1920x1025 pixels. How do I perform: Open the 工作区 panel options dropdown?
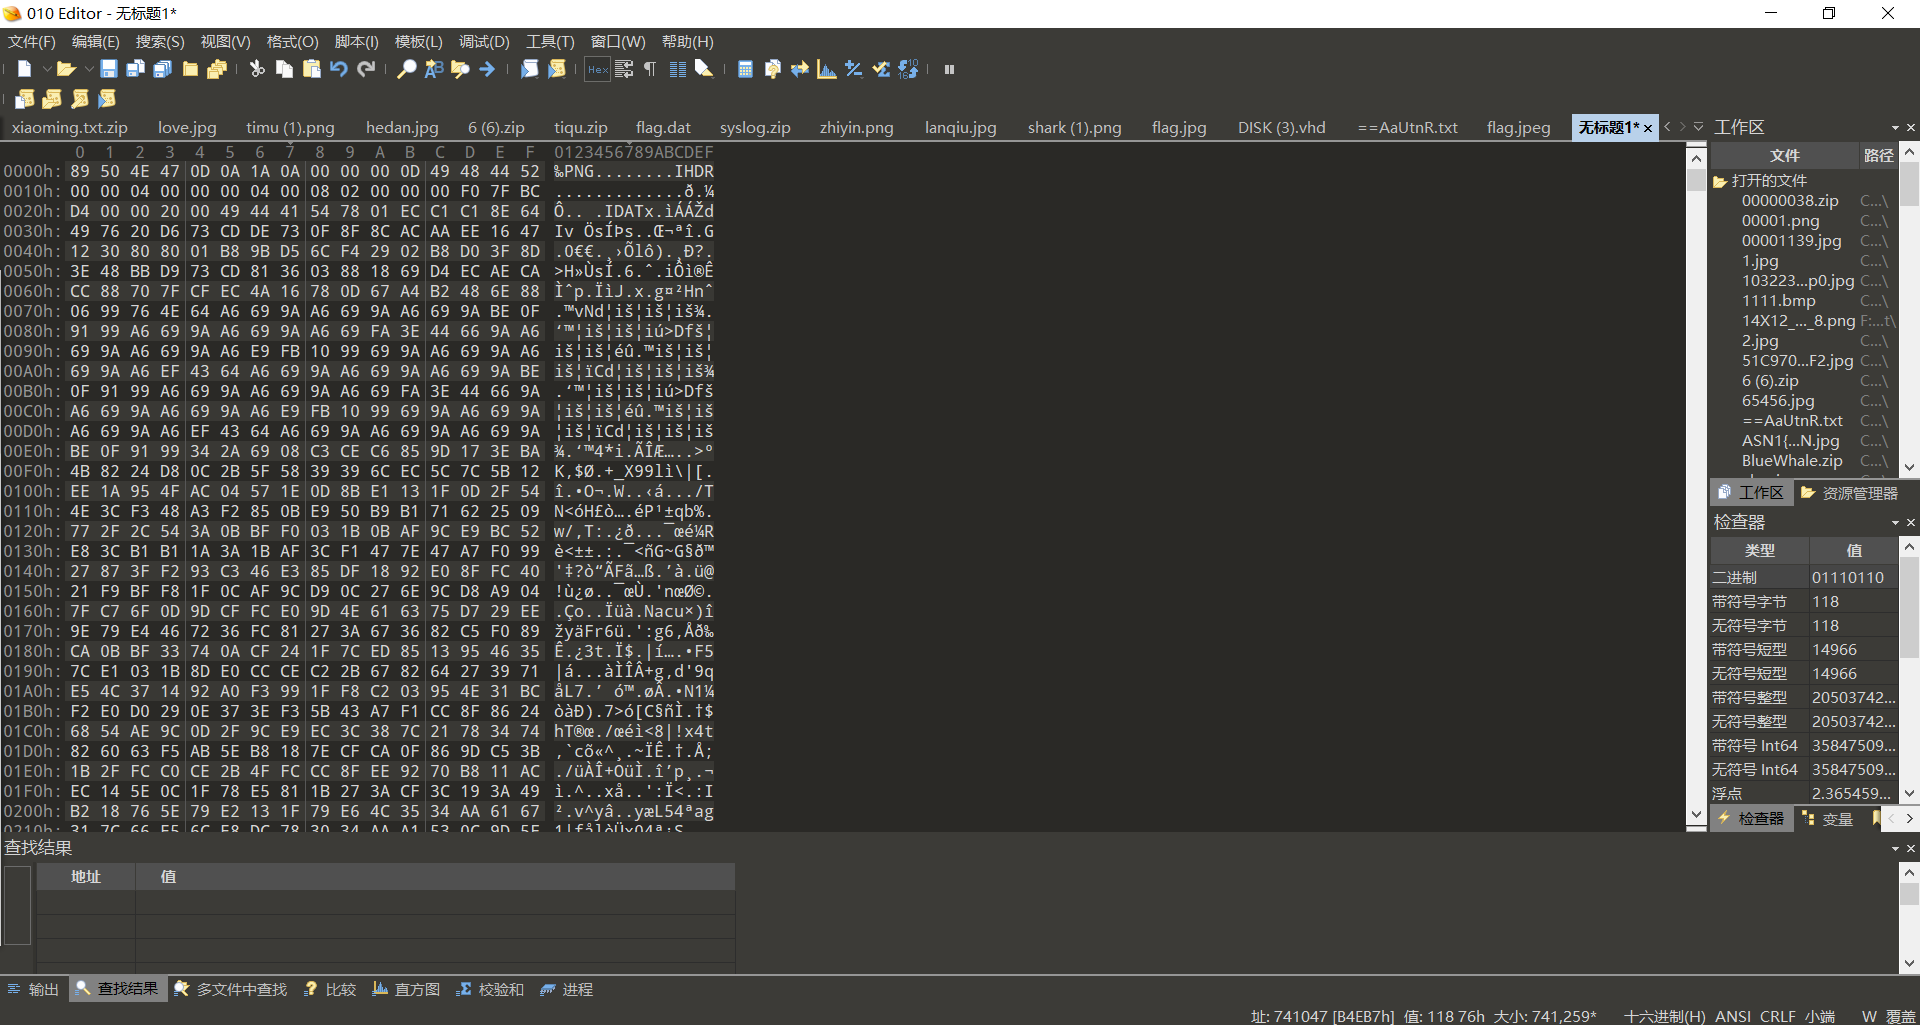coord(1895,128)
